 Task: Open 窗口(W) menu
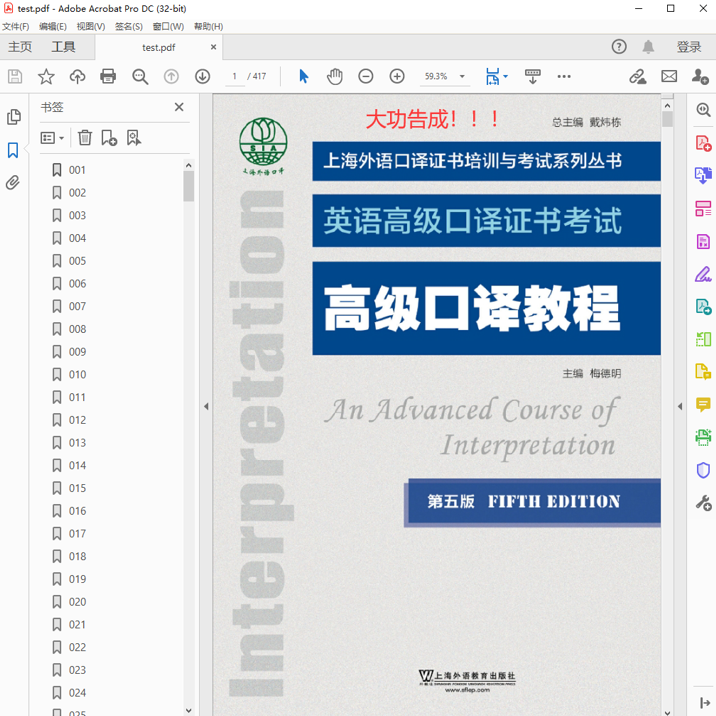168,26
